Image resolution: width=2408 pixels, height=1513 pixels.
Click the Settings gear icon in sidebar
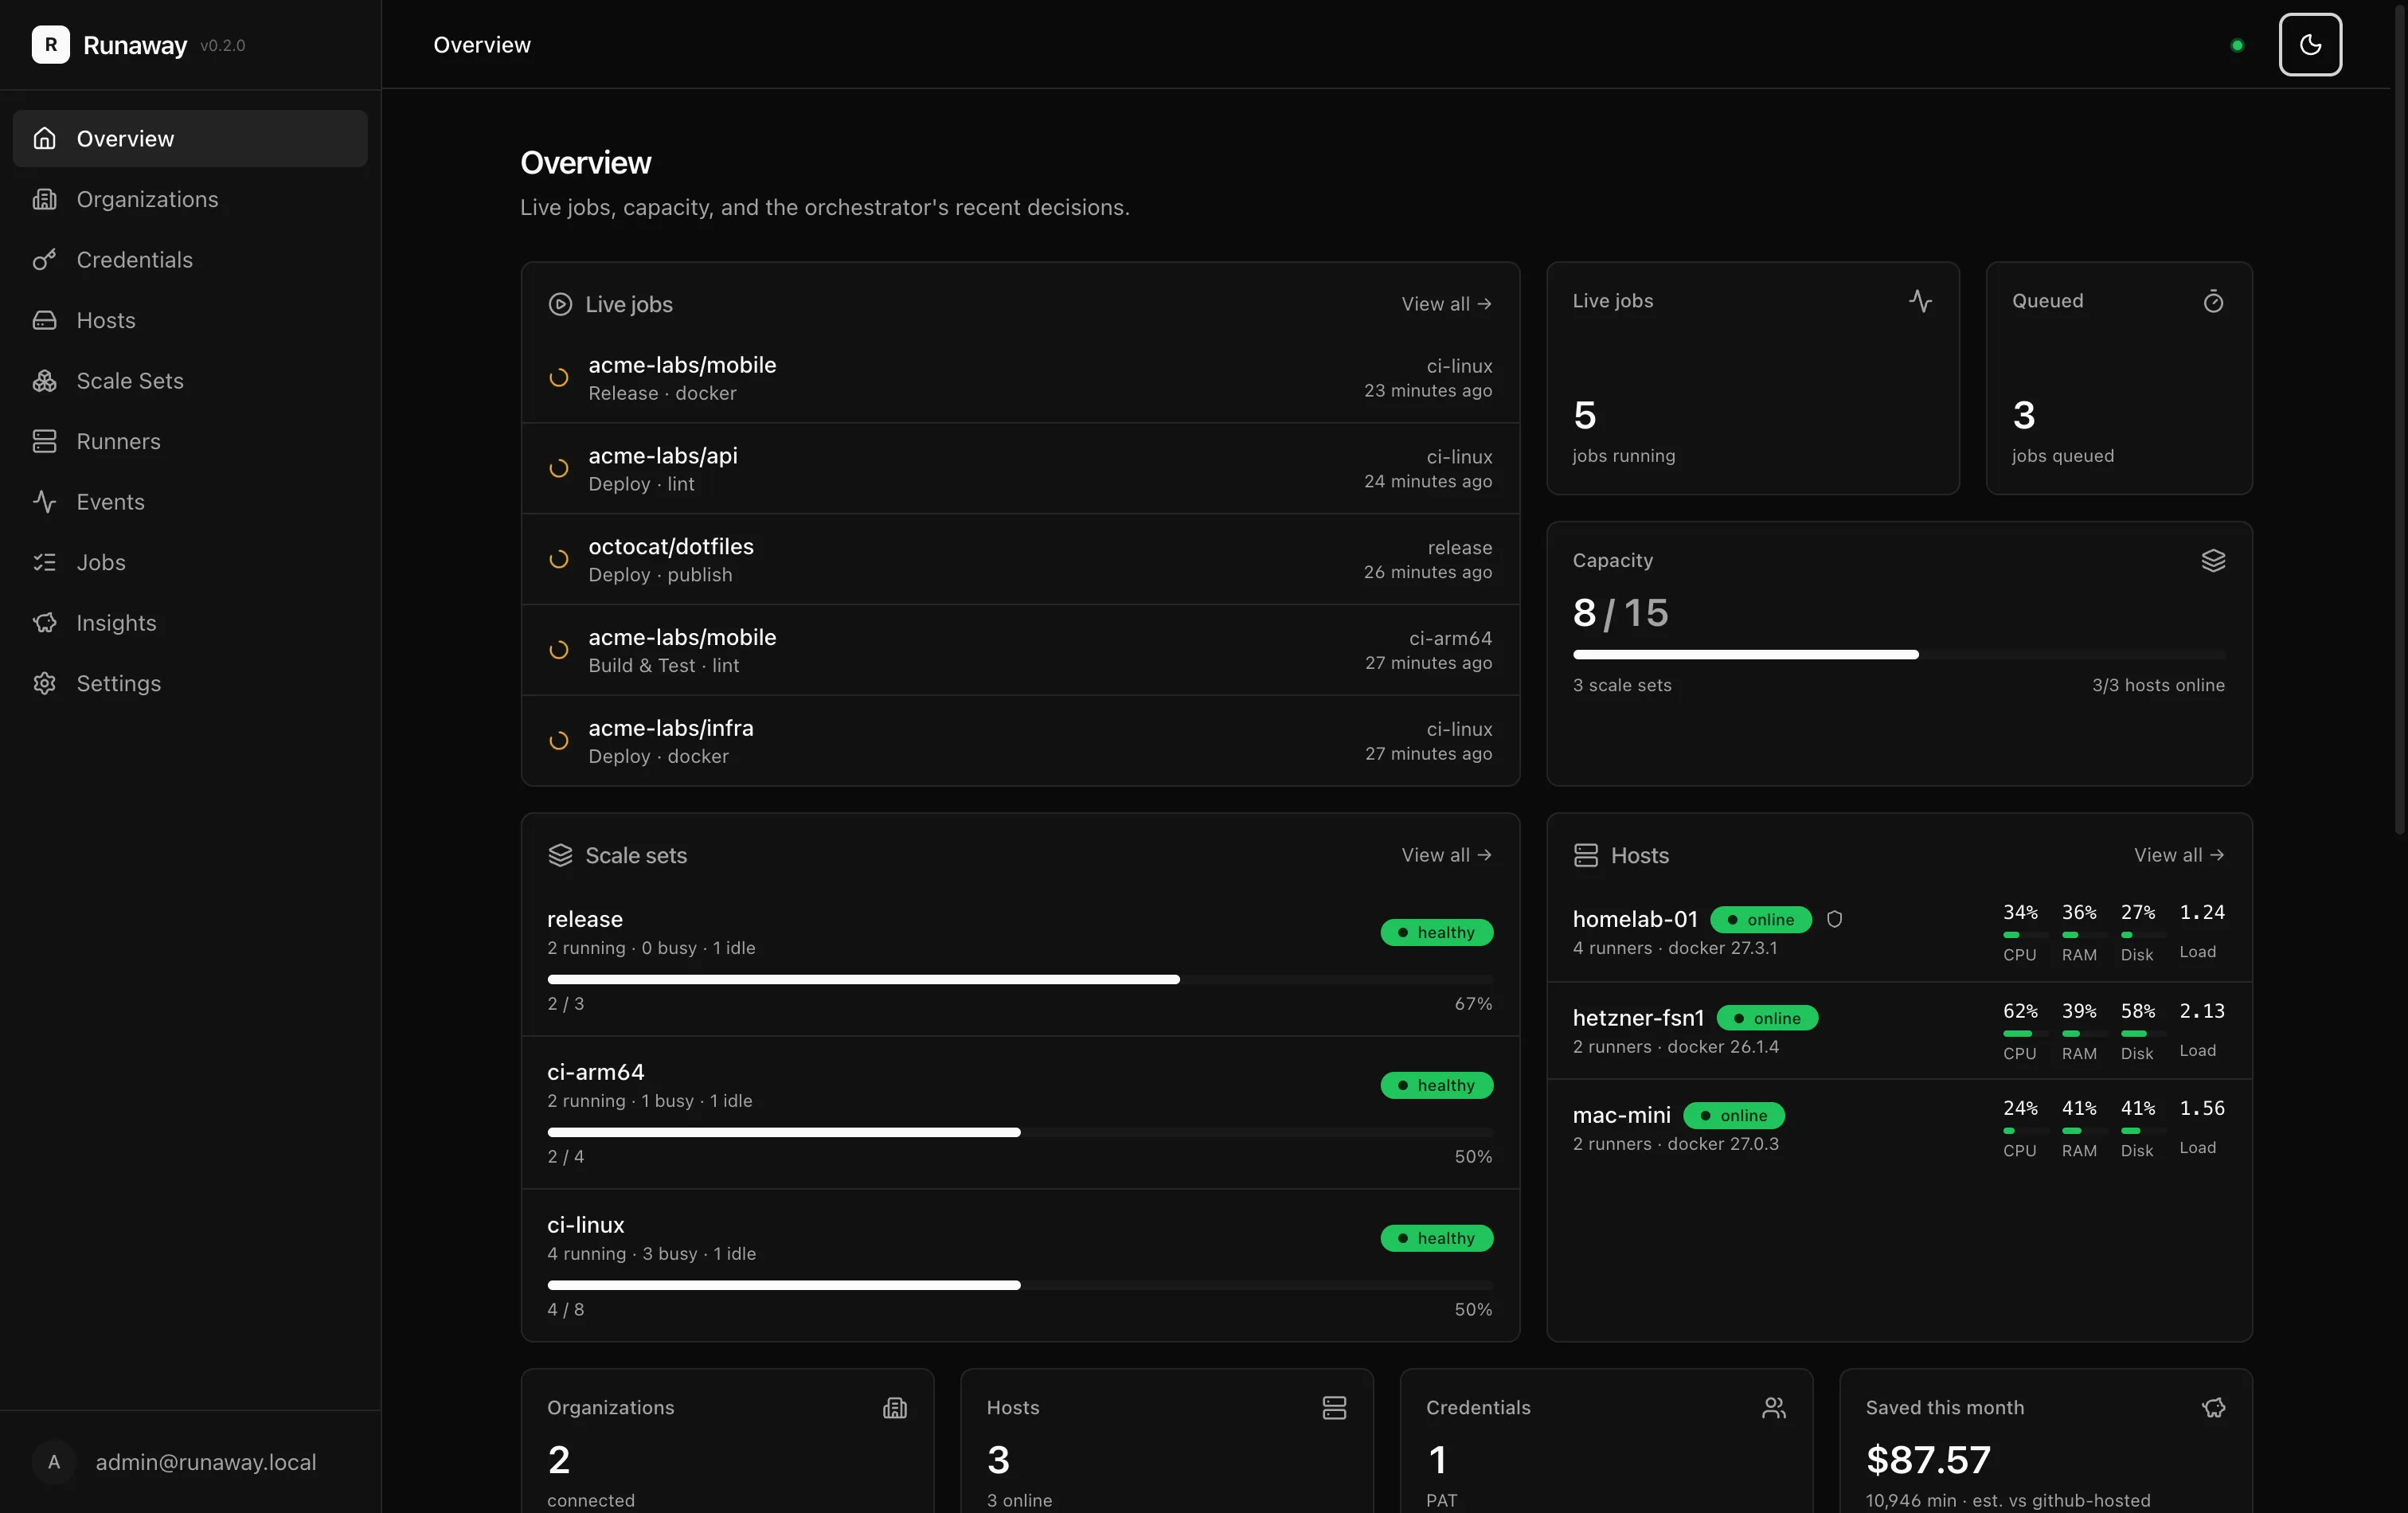point(44,683)
